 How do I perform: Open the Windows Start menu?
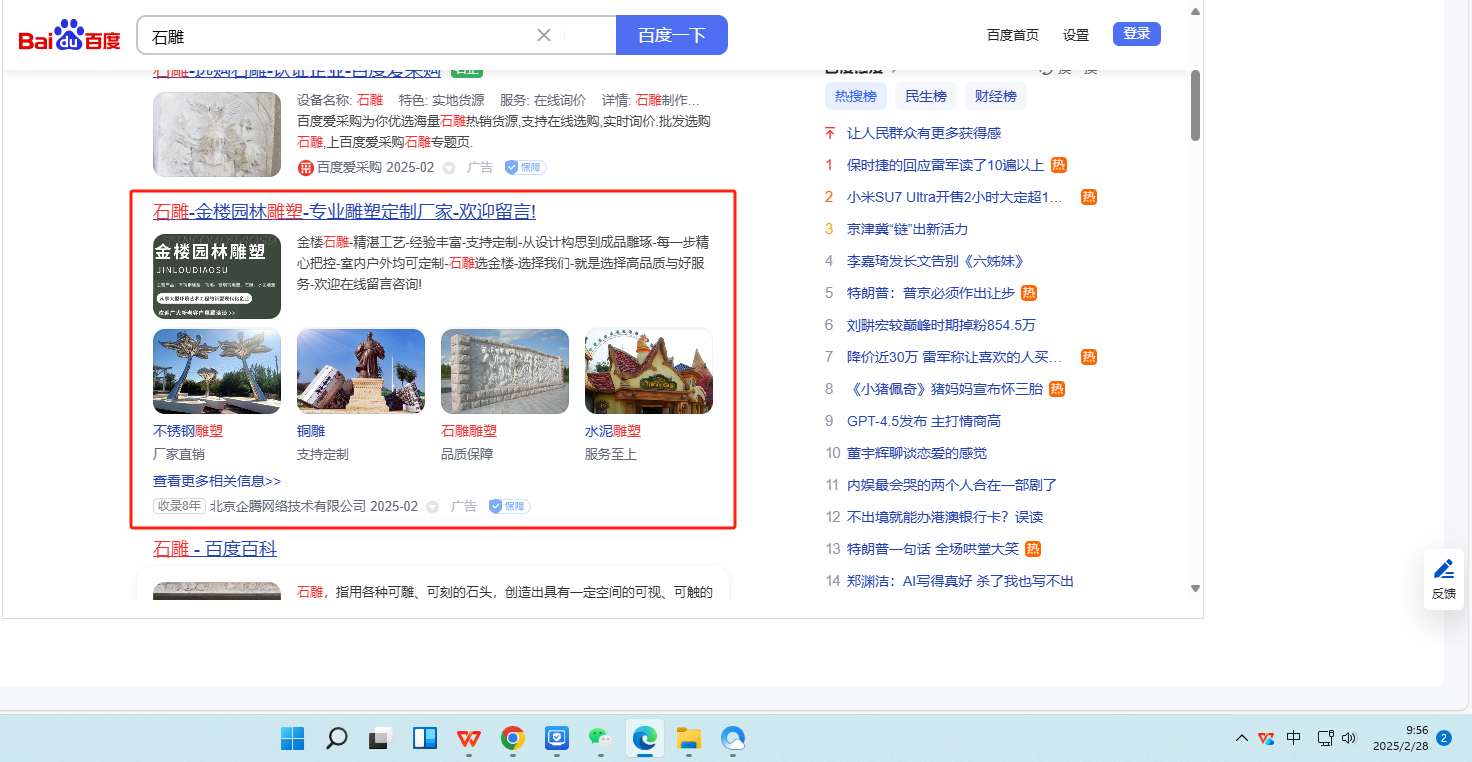pos(293,739)
